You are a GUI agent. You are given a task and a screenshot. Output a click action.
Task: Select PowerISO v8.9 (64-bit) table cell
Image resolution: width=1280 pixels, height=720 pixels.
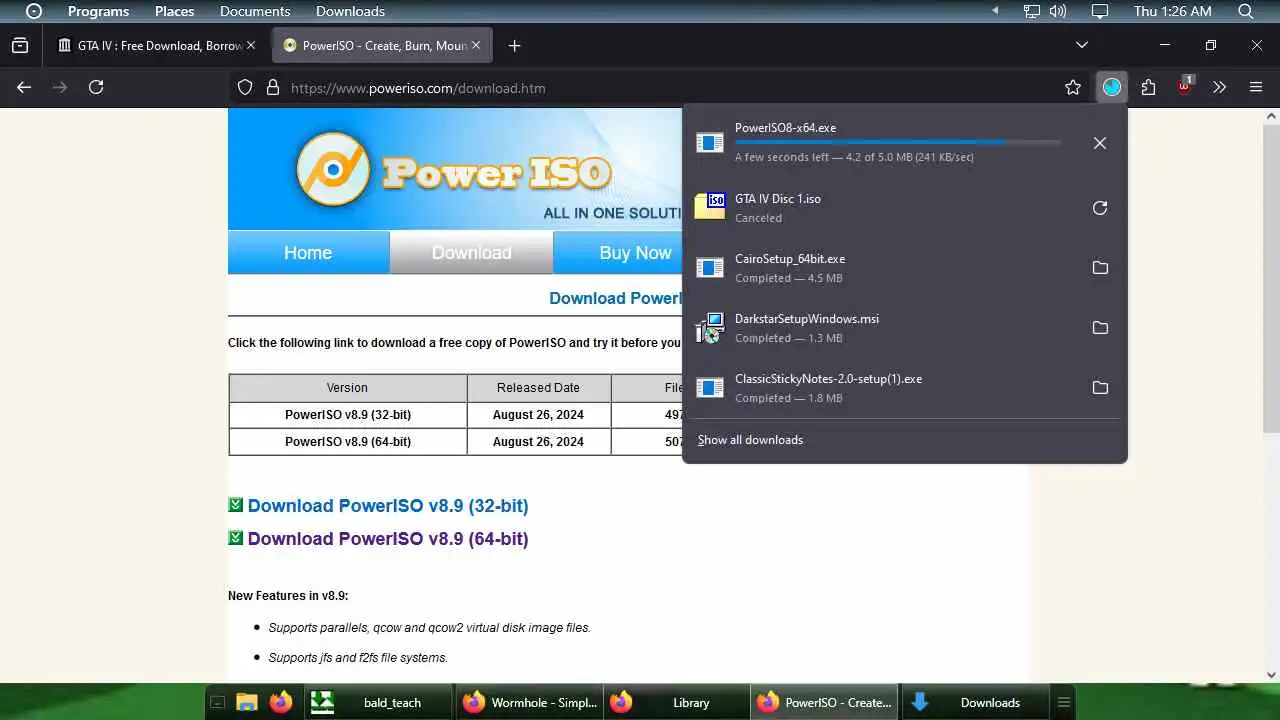(348, 442)
